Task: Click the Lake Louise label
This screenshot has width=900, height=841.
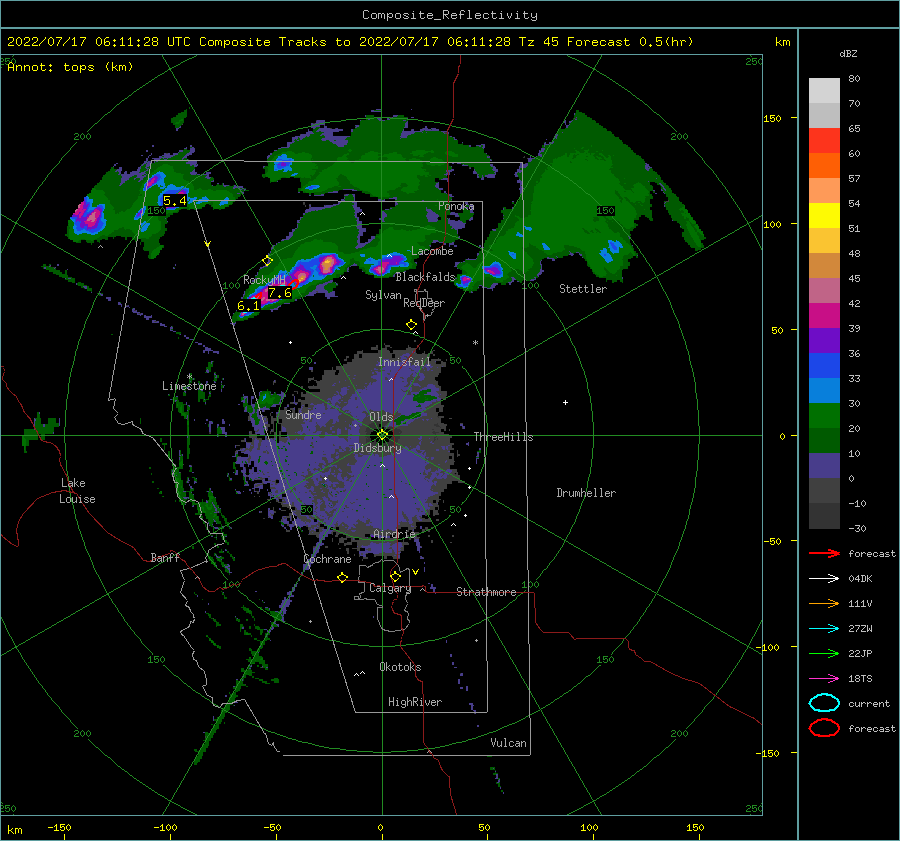Action: pyautogui.click(x=77, y=491)
